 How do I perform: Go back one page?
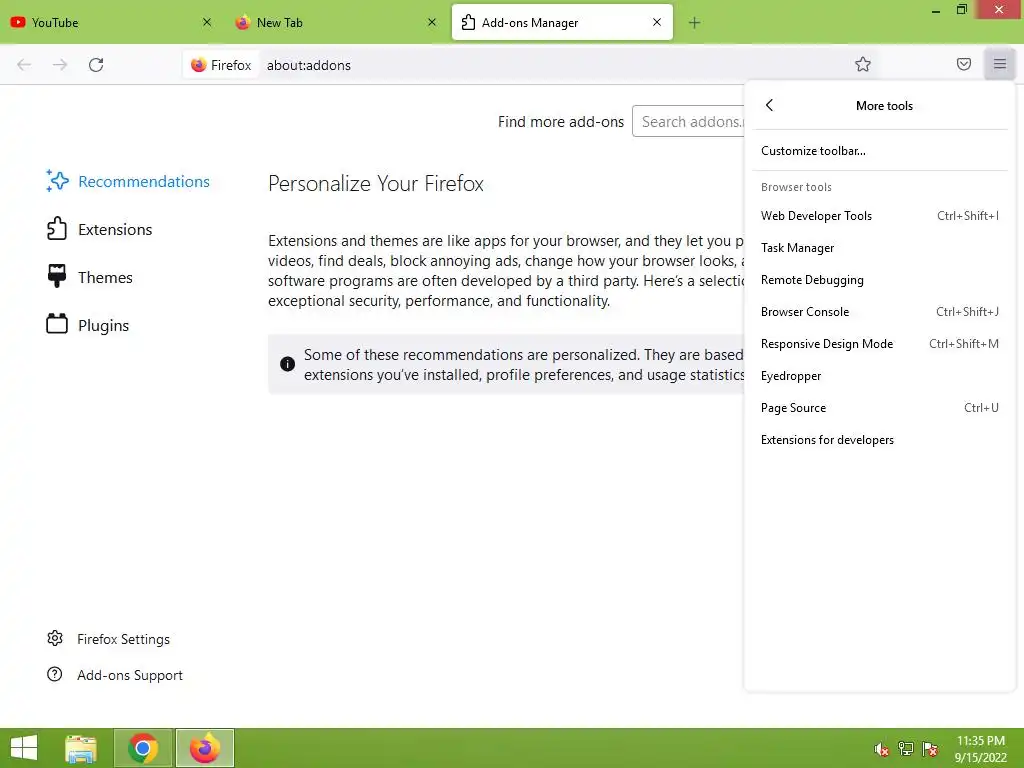(24, 65)
